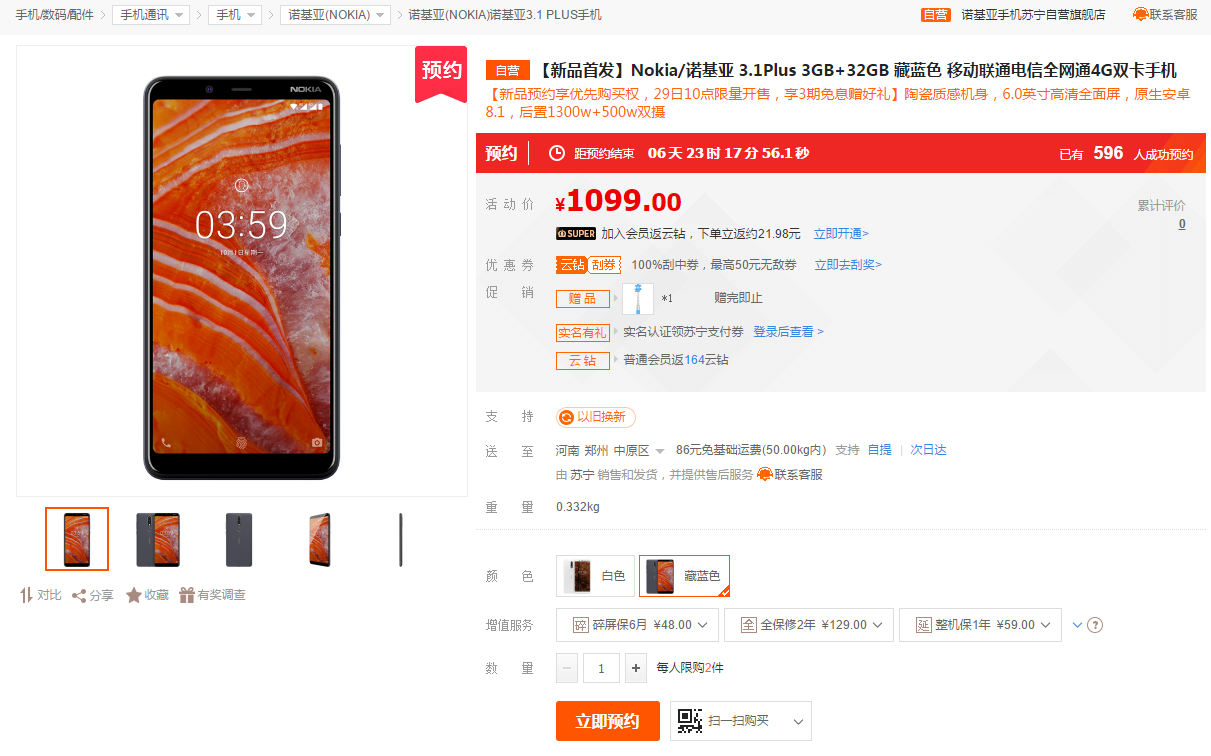The image size is (1211, 756).
Task: Click the QR code 扫一扫购买 icon
Action: (689, 720)
